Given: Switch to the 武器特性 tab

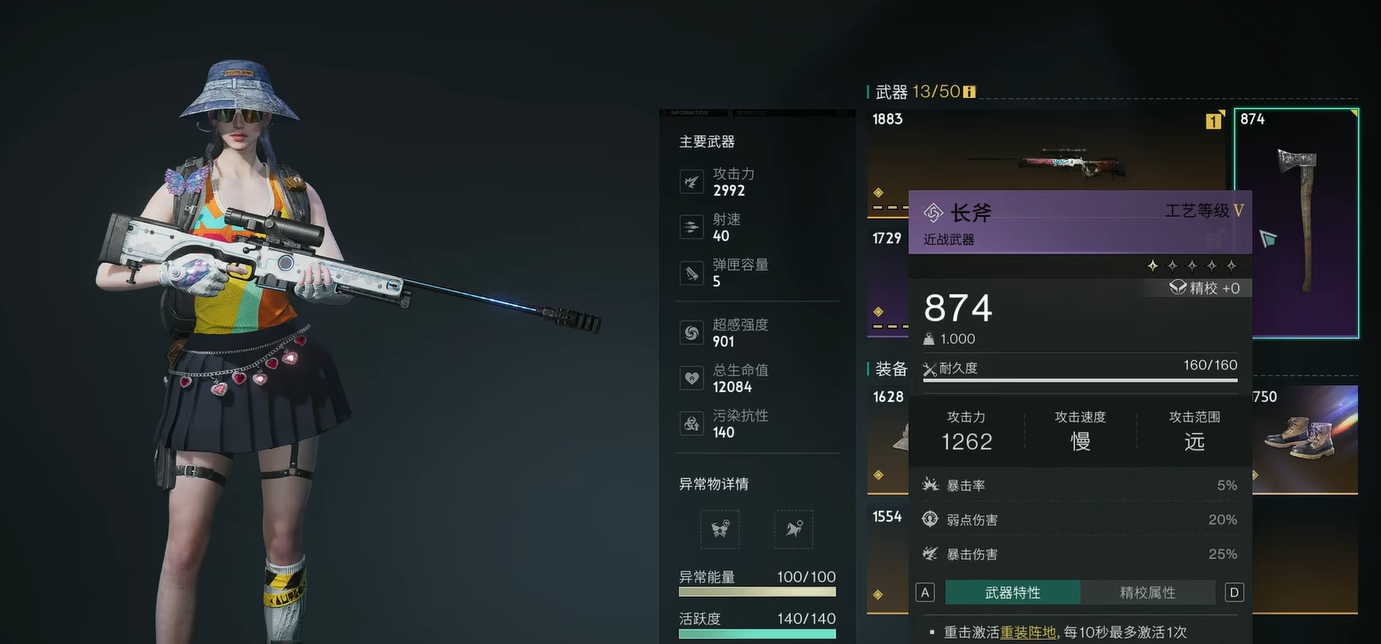Looking at the screenshot, I should (x=1012, y=592).
